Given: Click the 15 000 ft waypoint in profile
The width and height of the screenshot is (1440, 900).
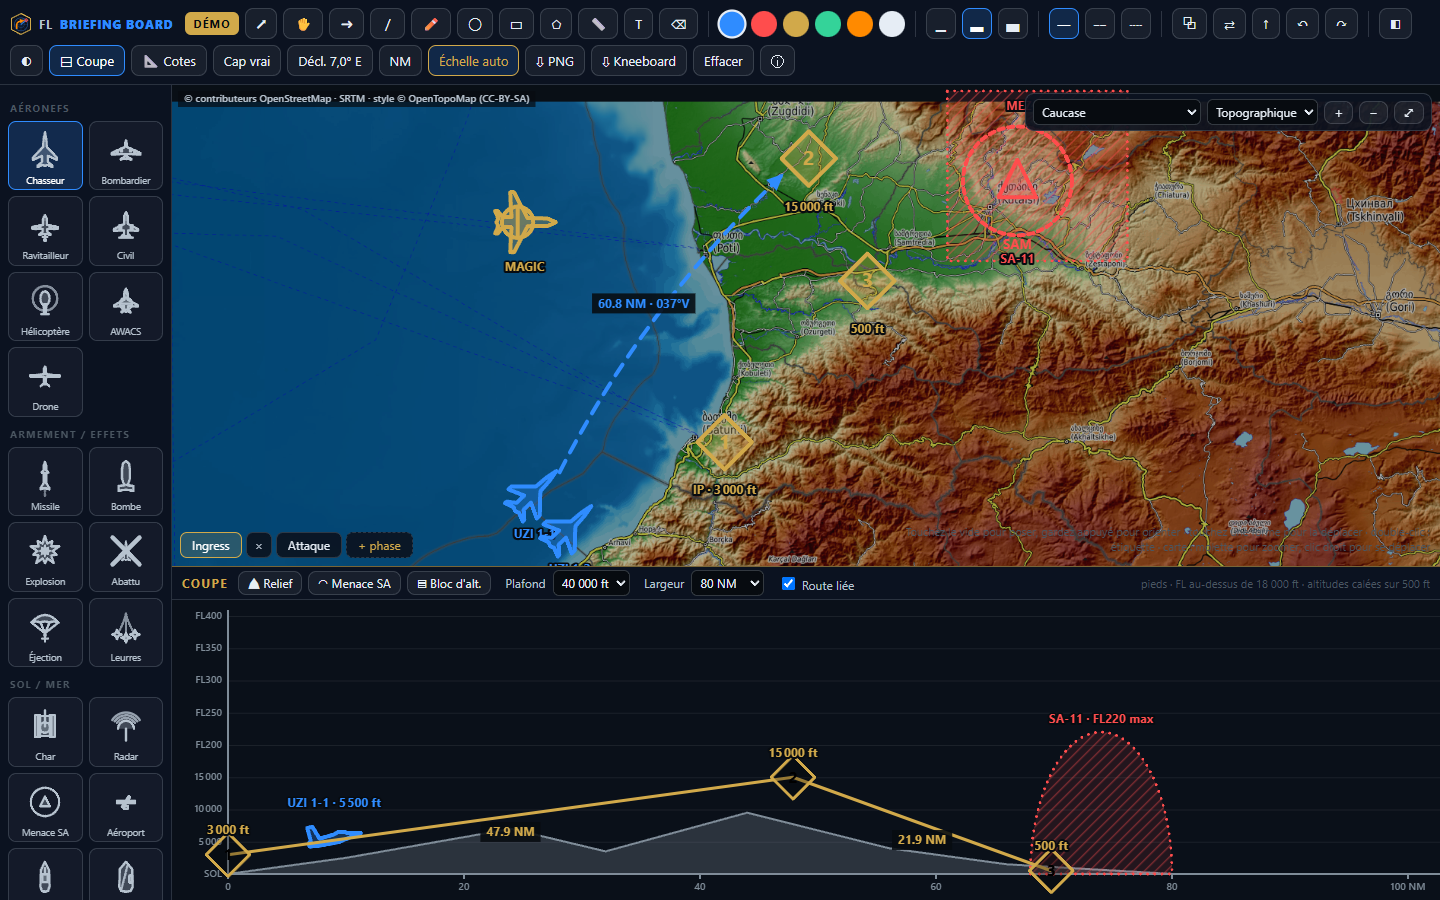Looking at the screenshot, I should [792, 778].
